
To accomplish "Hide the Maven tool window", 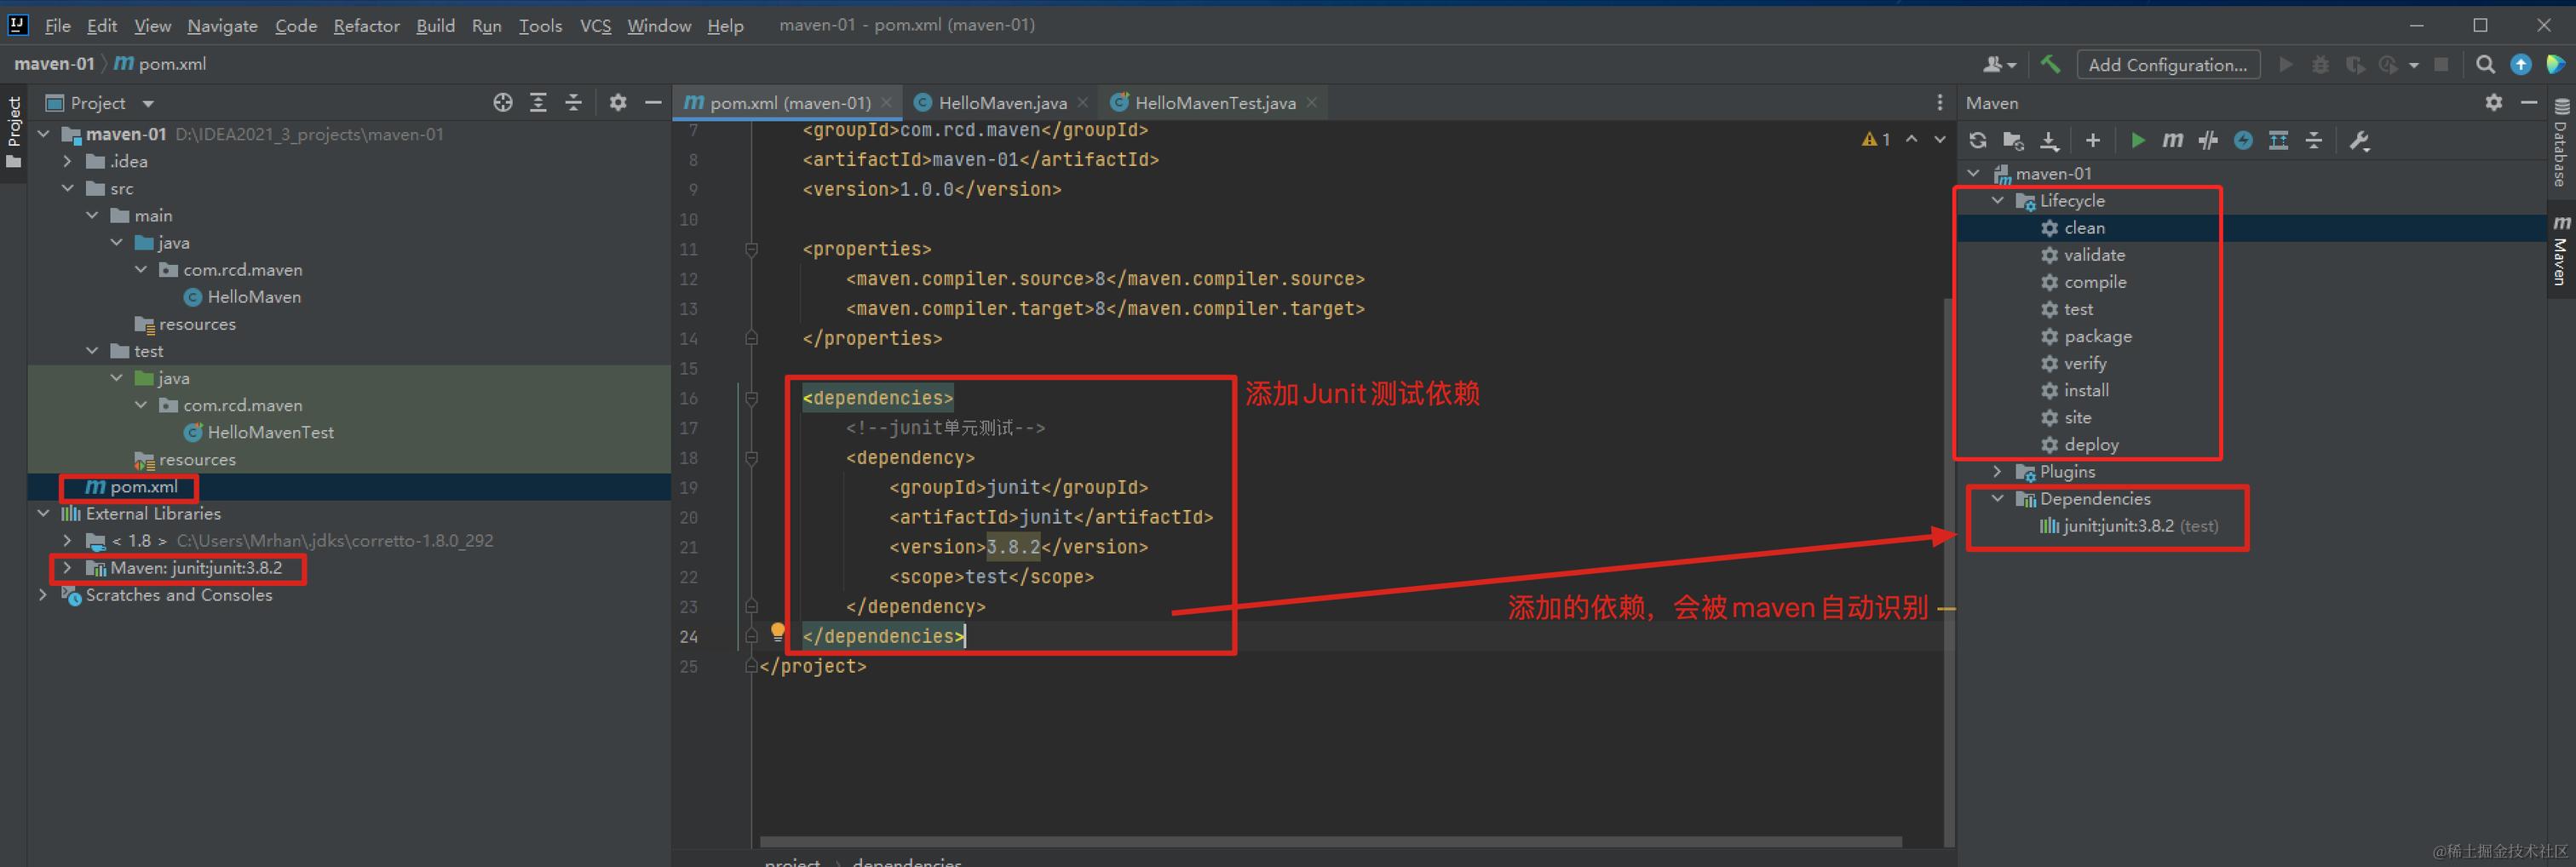I will coord(2529,102).
